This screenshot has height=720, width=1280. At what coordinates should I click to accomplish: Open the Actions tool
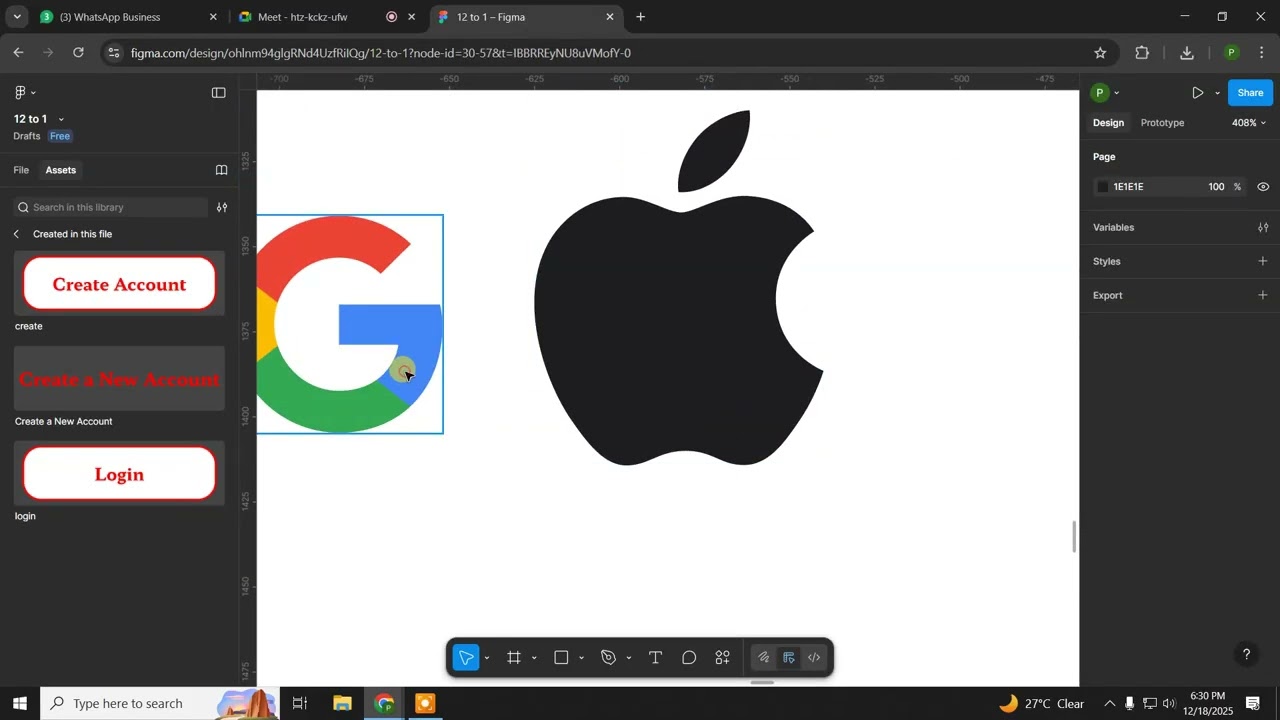(x=722, y=657)
